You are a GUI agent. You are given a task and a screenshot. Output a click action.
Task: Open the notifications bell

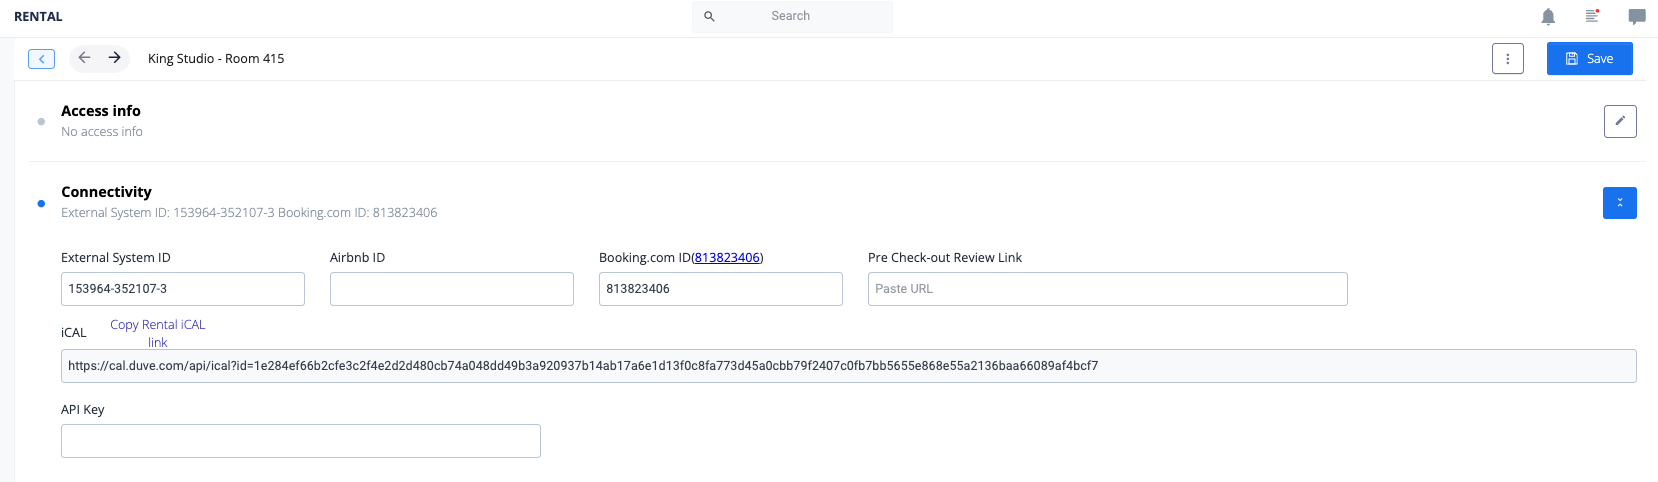(x=1548, y=17)
